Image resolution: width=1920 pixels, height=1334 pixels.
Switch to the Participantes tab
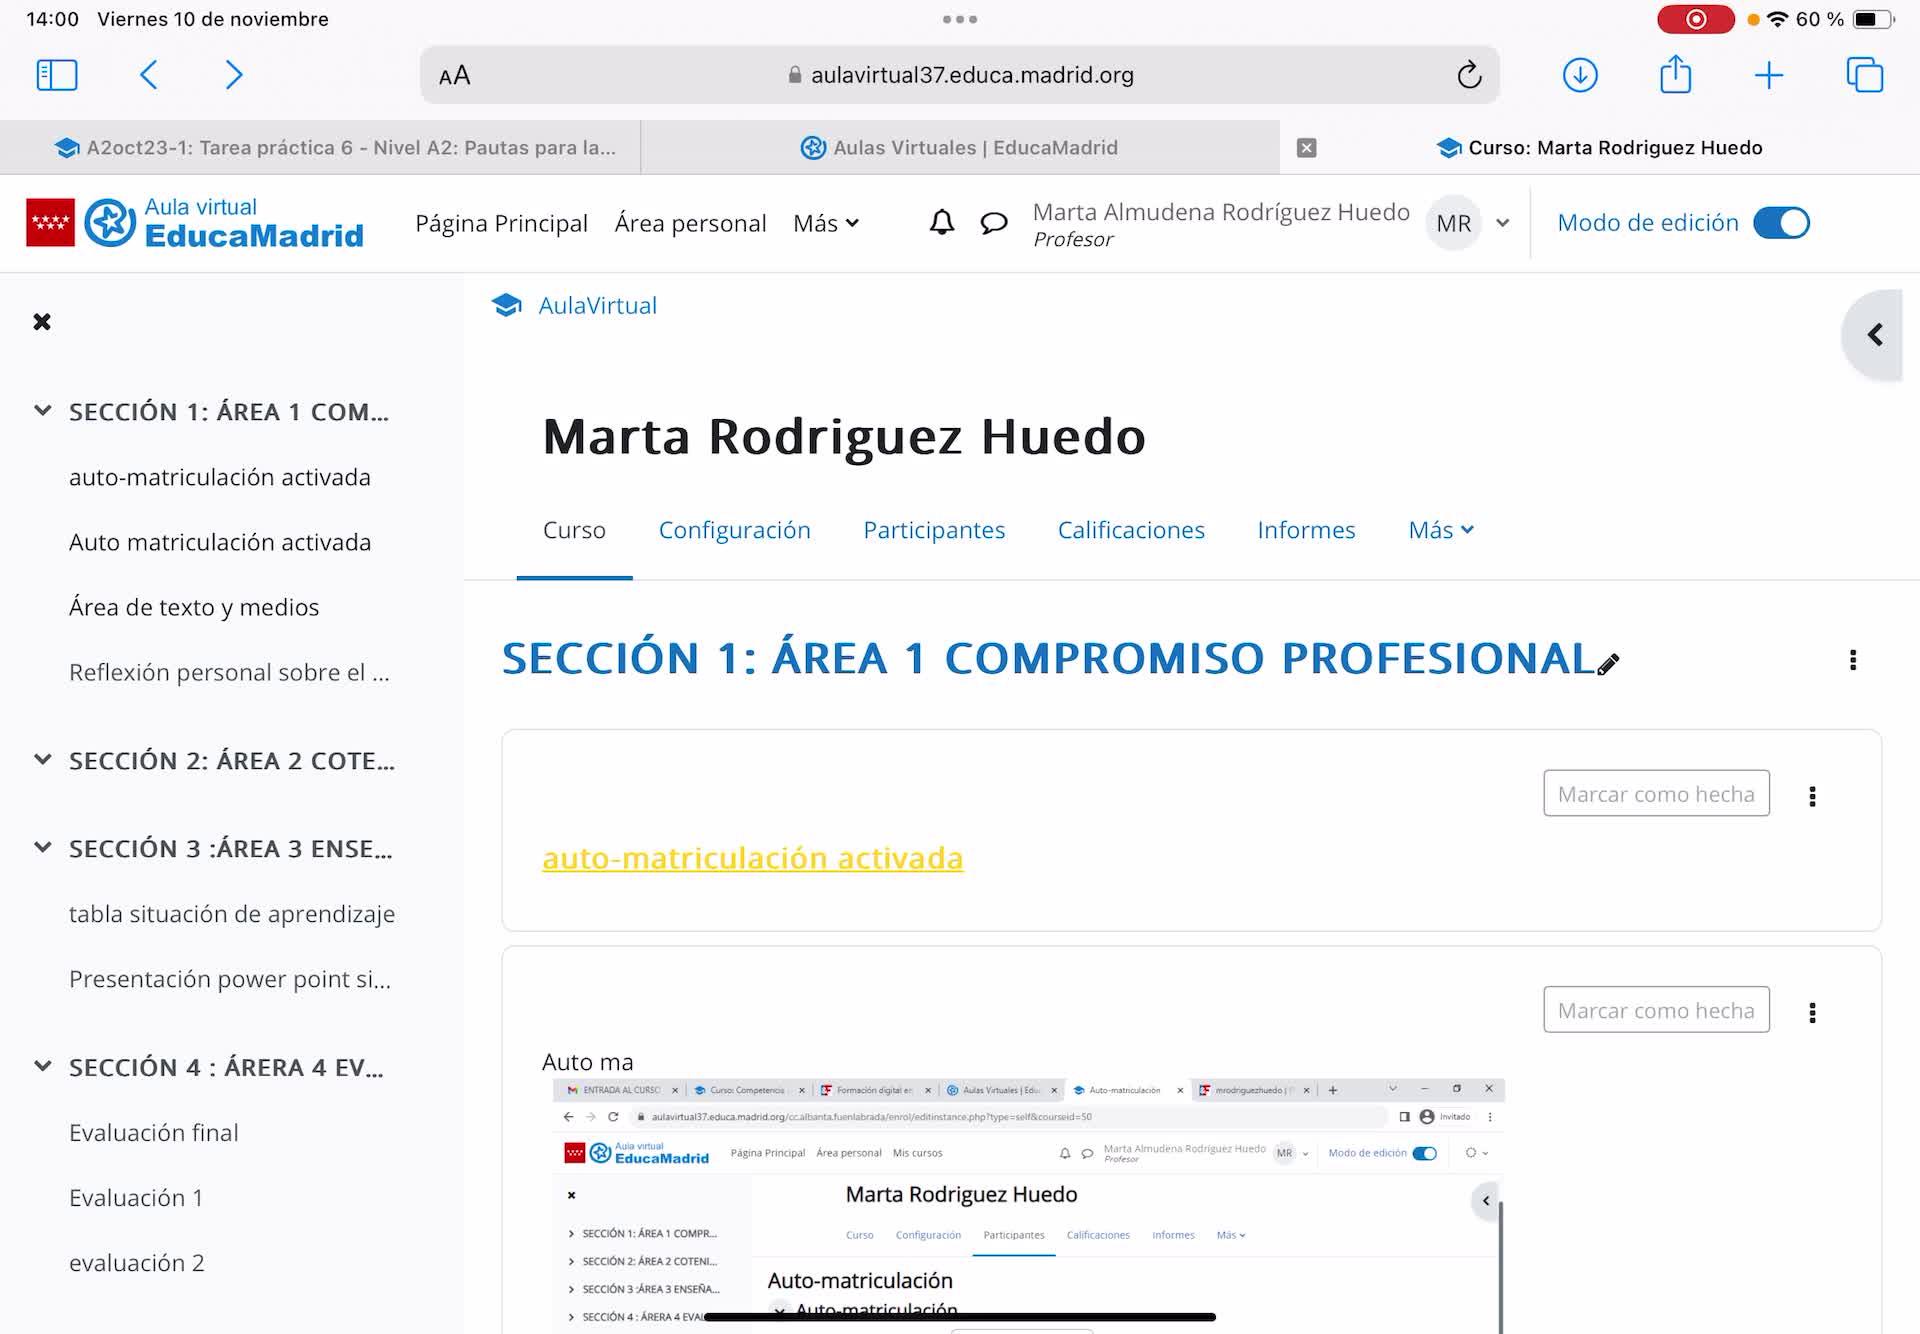point(934,530)
